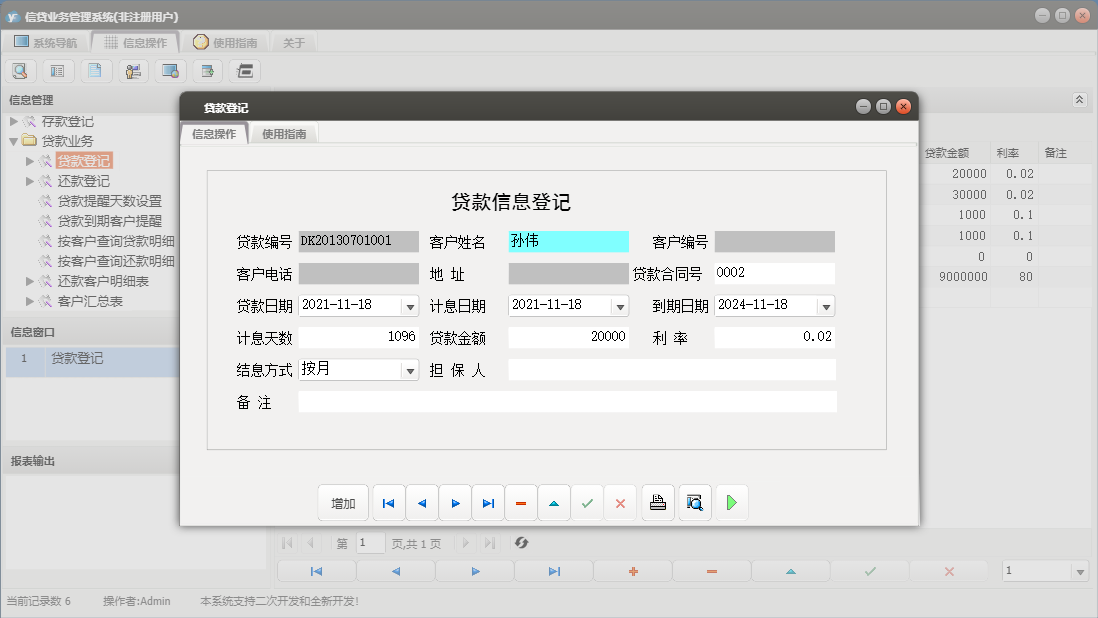Open the user management toolbar icon
1098x618 pixels.
(x=132, y=70)
